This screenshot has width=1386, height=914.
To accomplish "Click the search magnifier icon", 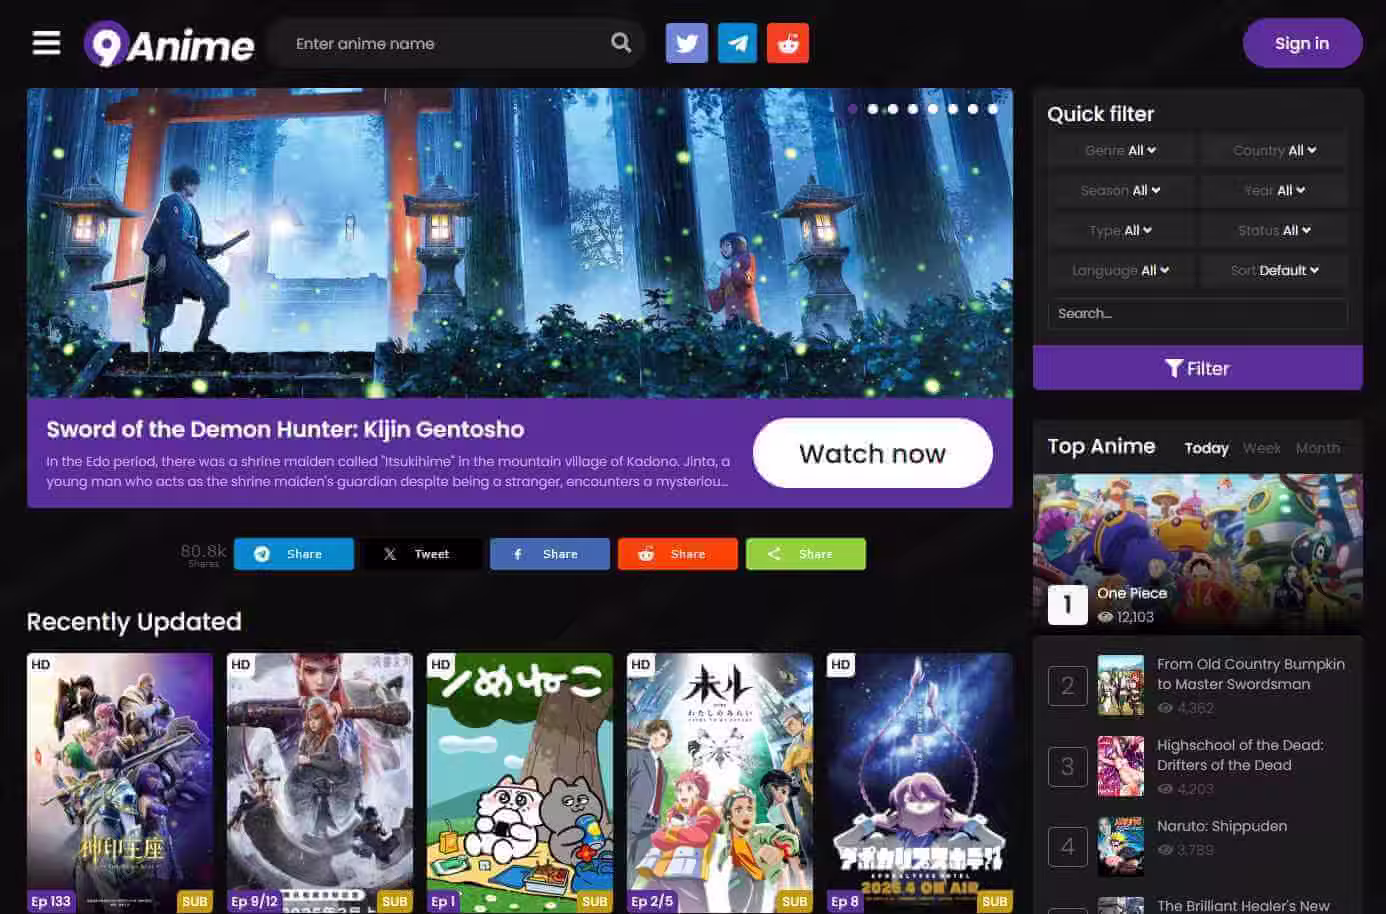I will click(x=621, y=43).
